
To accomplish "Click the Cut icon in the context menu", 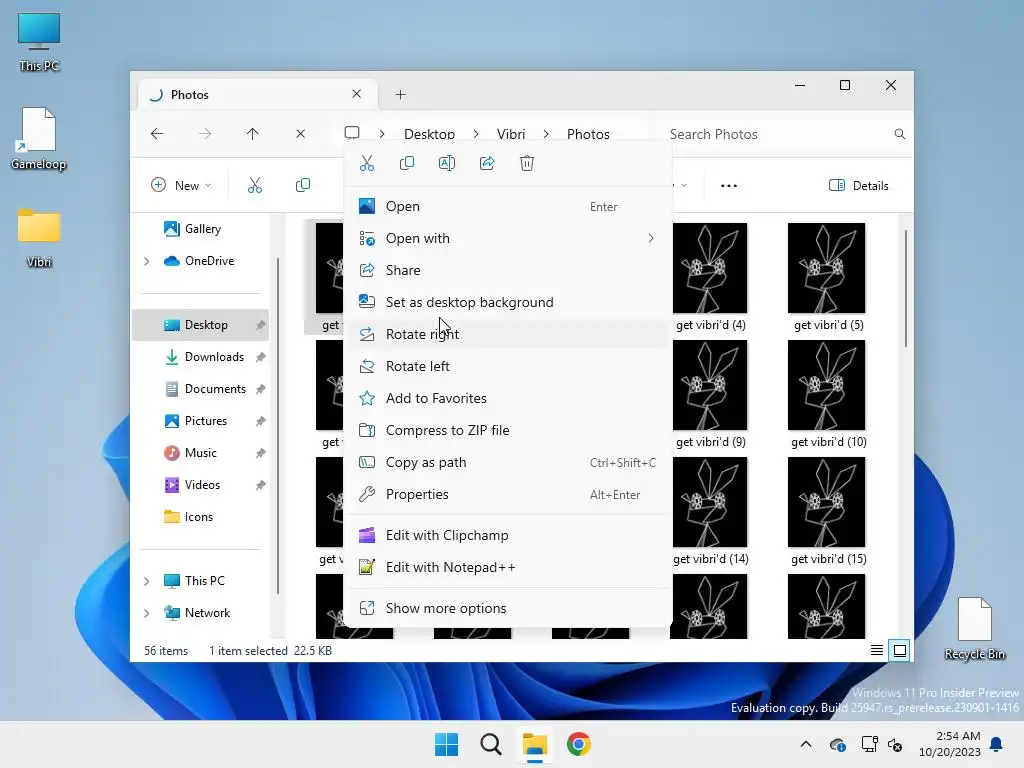I will pos(367,163).
